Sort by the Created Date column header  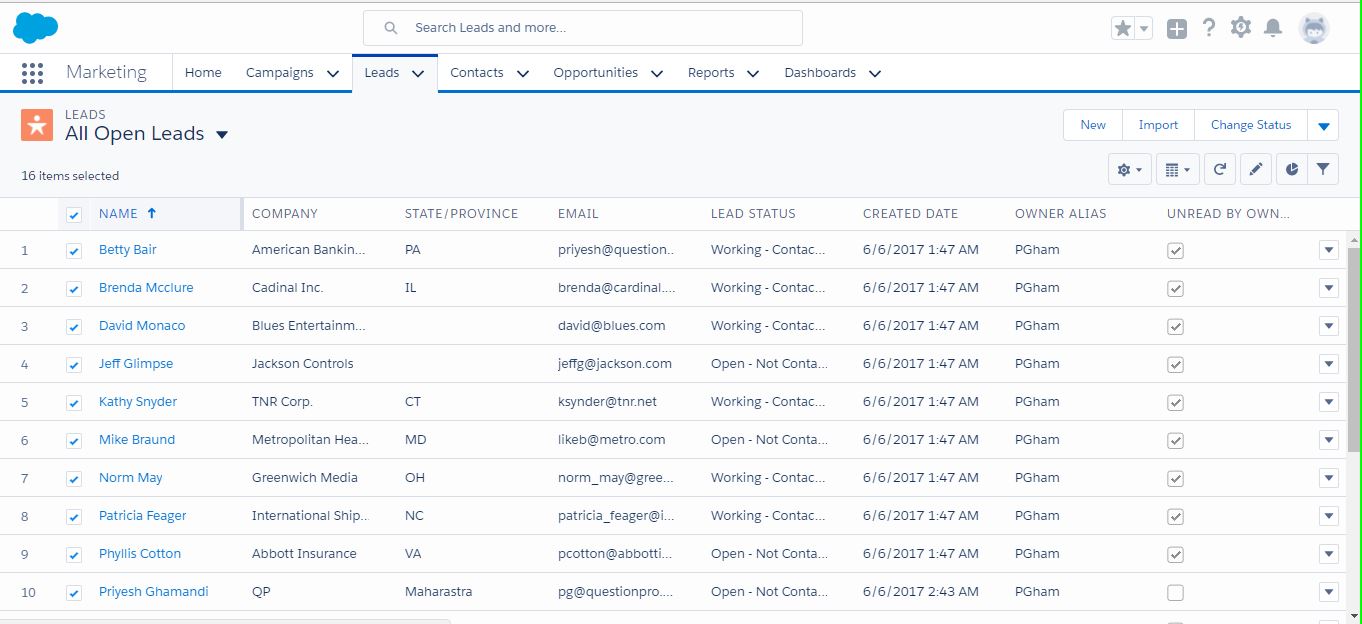pos(910,214)
